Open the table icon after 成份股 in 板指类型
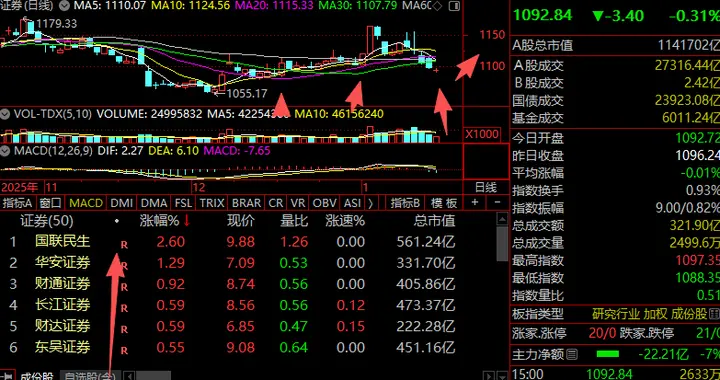 coord(714,314)
